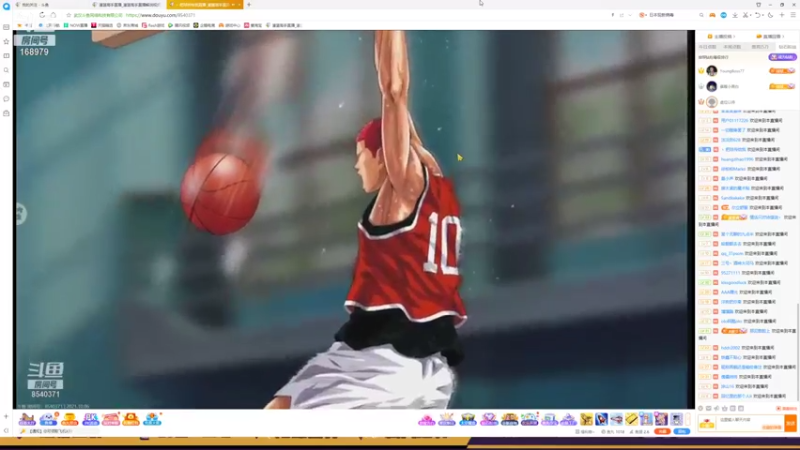Select the rocket gift icon
The height and width of the screenshot is (450, 800).
(x=602, y=419)
